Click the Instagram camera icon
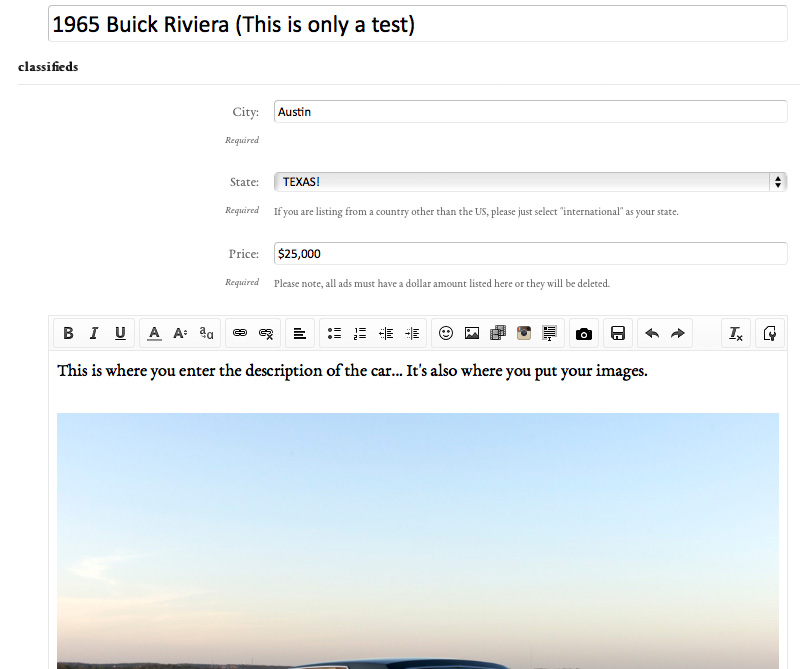The image size is (800, 669). 524,333
